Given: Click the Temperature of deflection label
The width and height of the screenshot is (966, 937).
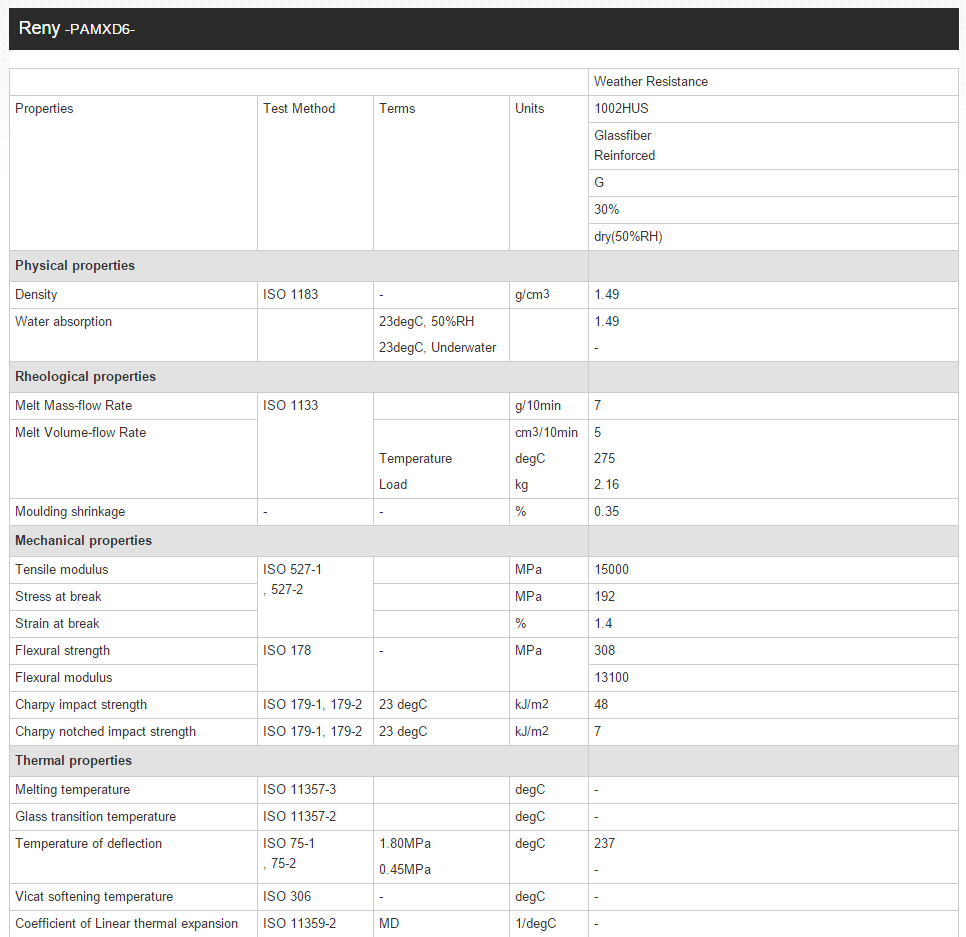Looking at the screenshot, I should 88,844.
